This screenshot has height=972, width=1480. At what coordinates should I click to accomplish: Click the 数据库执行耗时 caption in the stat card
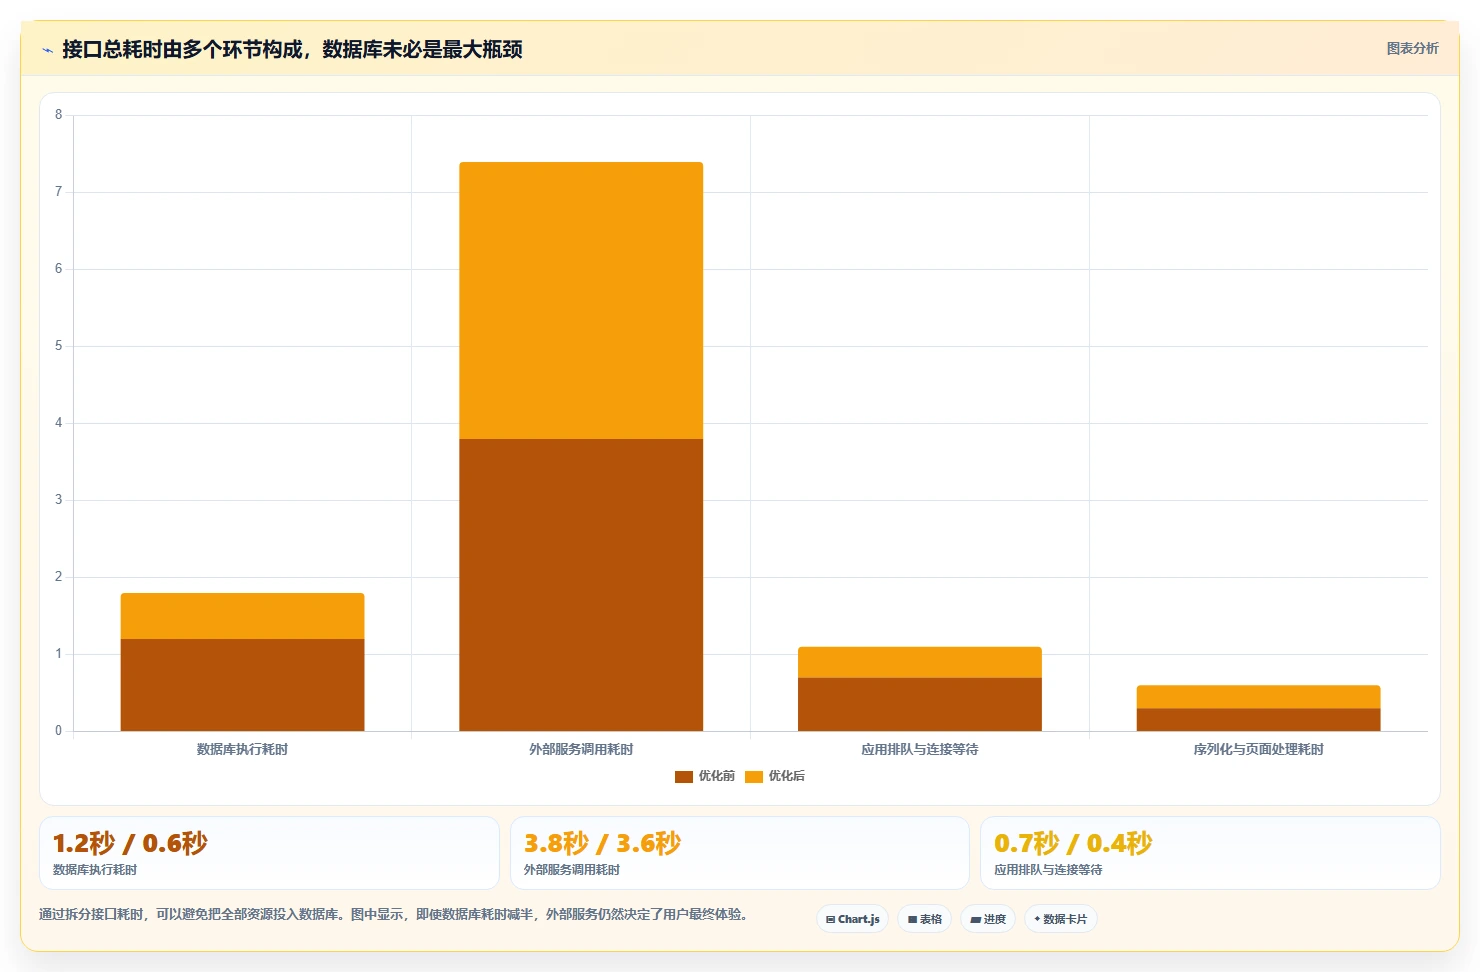coord(95,870)
